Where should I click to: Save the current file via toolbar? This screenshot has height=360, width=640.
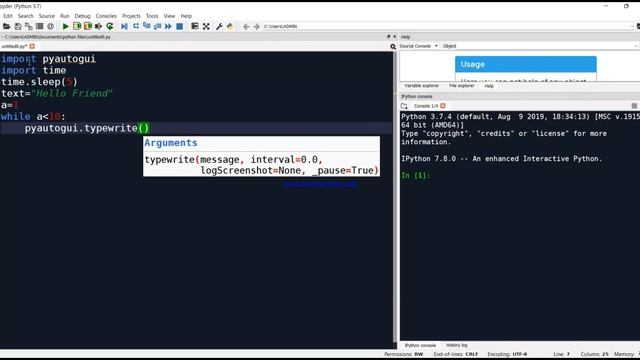pyautogui.click(x=18, y=26)
